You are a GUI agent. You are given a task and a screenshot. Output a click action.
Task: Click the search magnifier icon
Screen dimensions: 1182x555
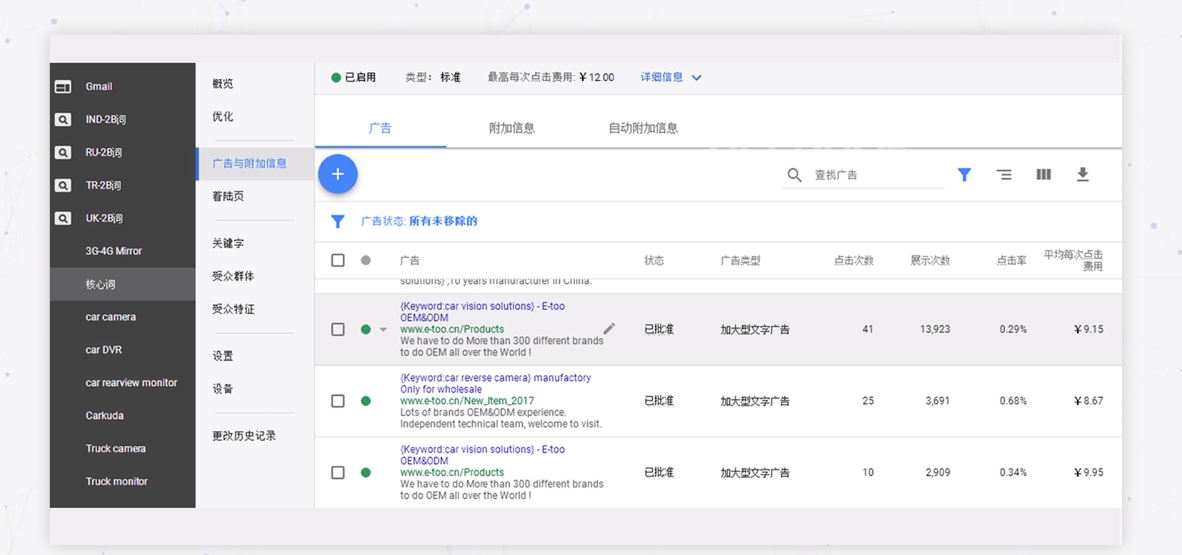point(794,175)
